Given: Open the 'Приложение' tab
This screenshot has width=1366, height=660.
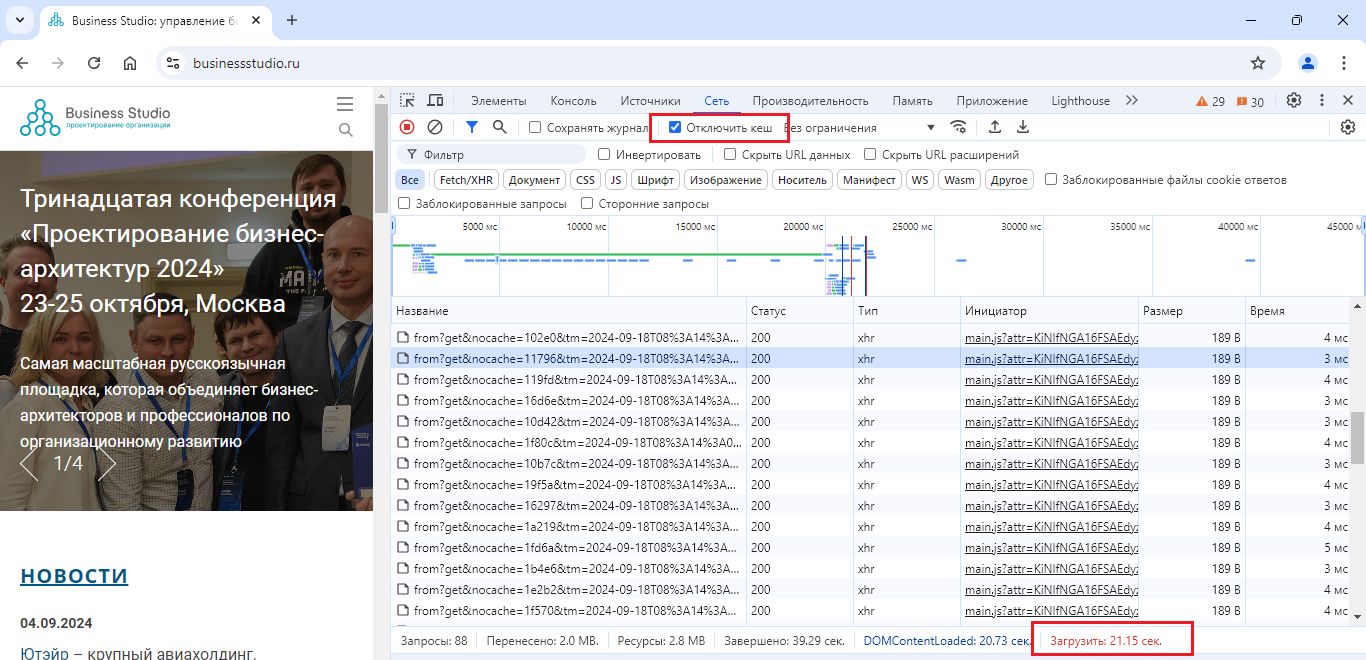Looking at the screenshot, I should pyautogui.click(x=992, y=101).
